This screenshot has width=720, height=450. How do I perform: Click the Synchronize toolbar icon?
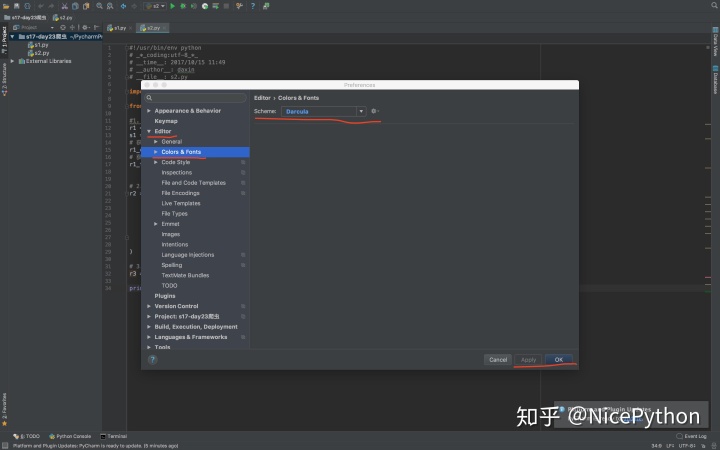pyautogui.click(x=27, y=6)
